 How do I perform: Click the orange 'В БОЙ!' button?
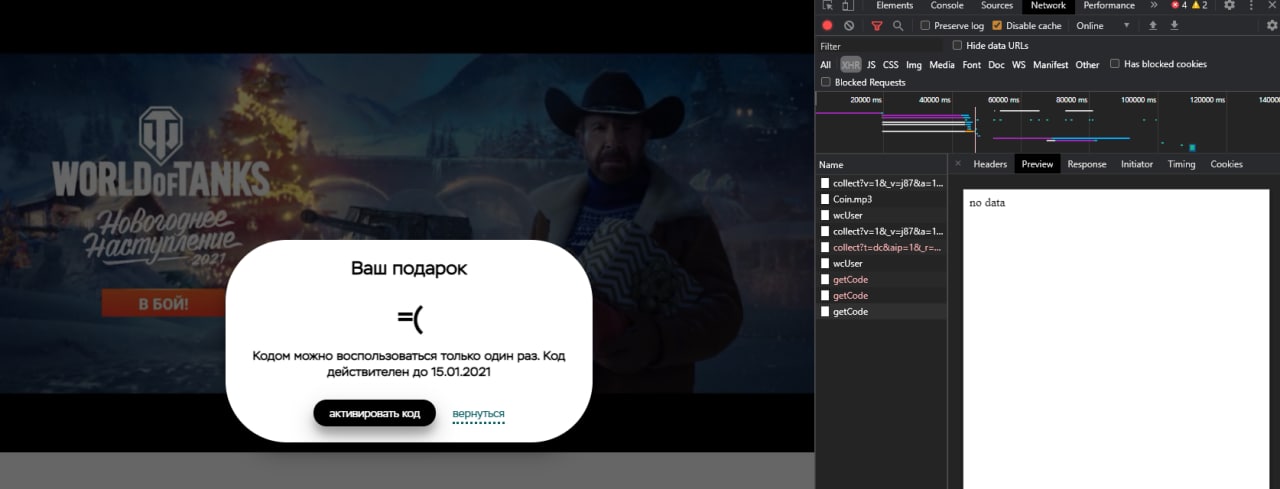tap(163, 304)
